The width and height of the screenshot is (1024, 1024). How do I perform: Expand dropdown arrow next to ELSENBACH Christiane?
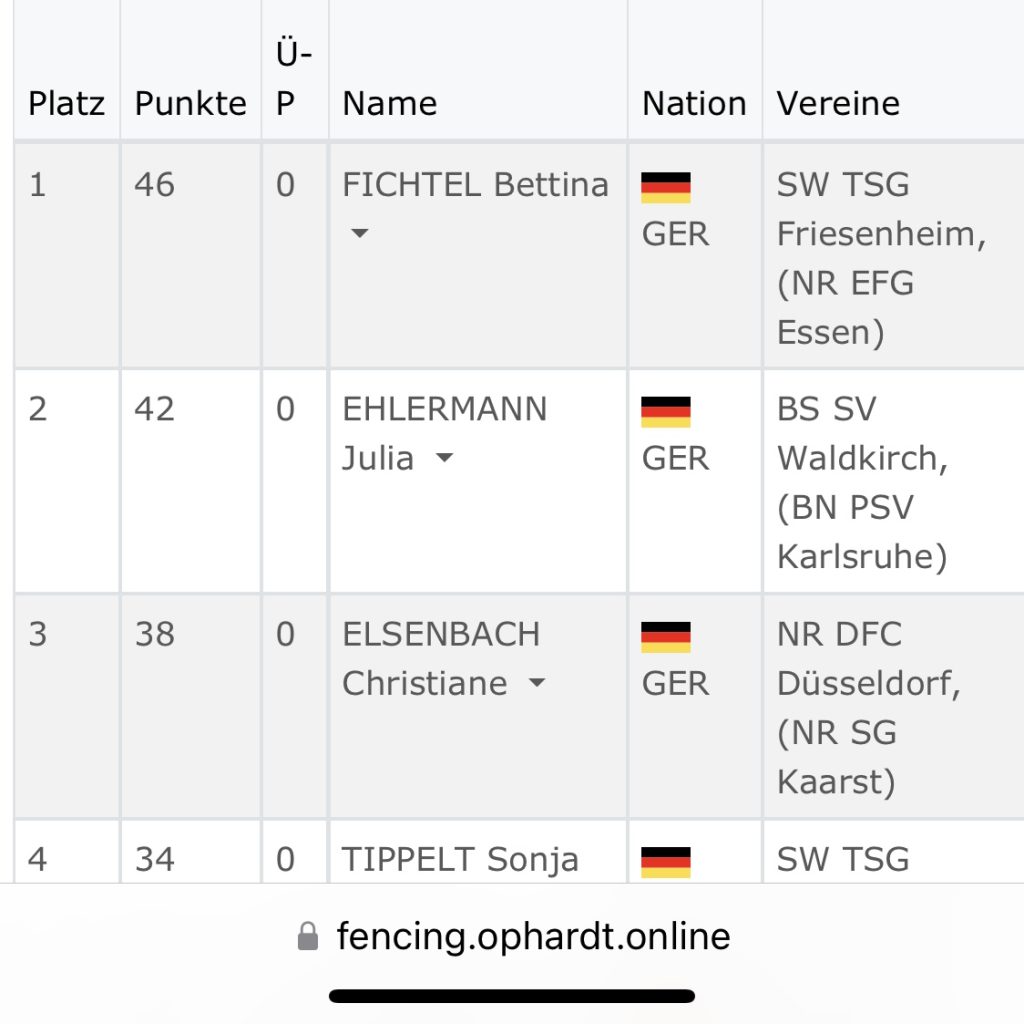click(537, 683)
